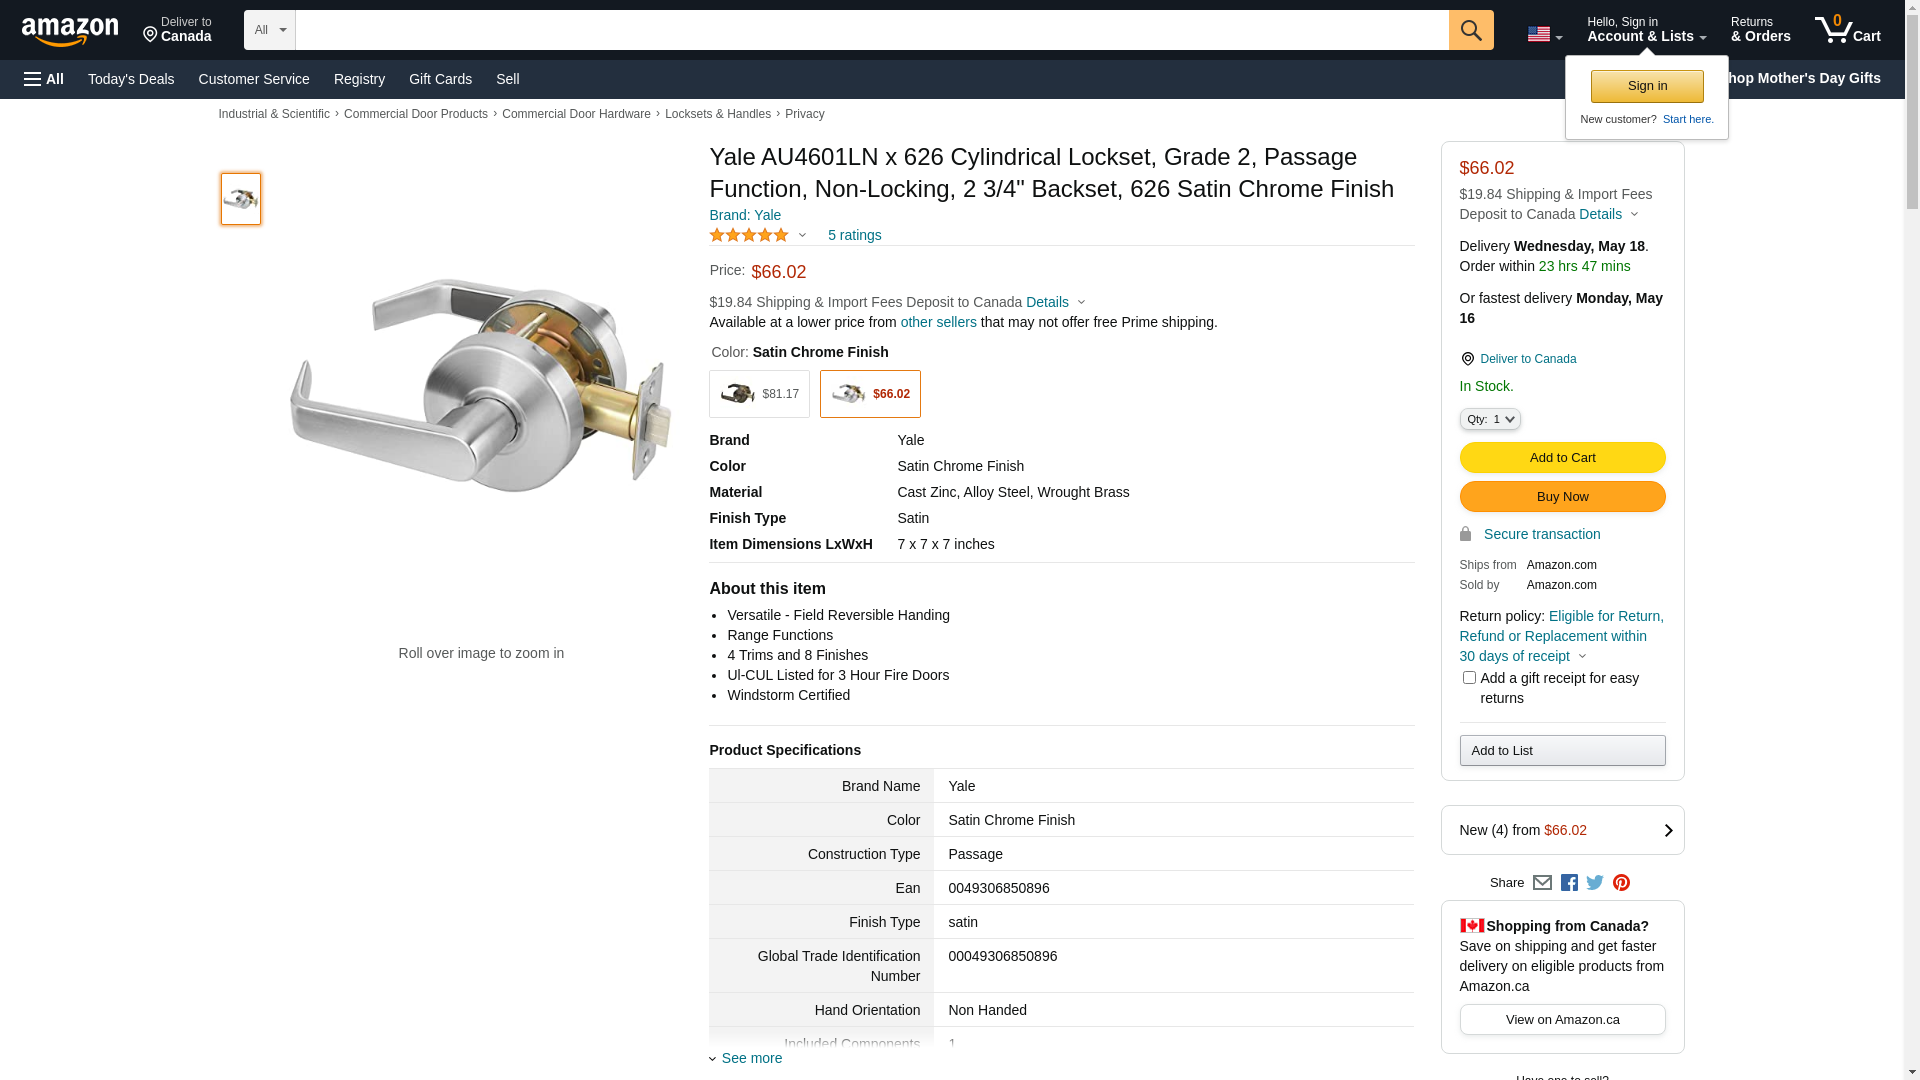1920x1080 pixels.
Task: Share product on Twitter
Action: tap(1595, 883)
